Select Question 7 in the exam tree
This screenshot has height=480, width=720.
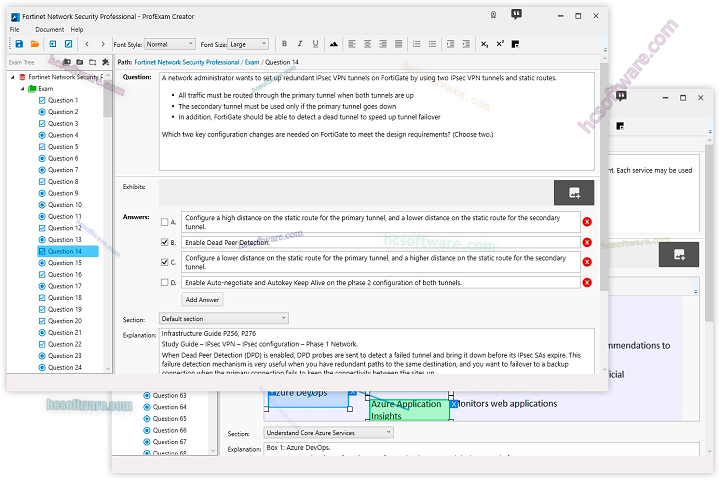pyautogui.click(x=63, y=170)
